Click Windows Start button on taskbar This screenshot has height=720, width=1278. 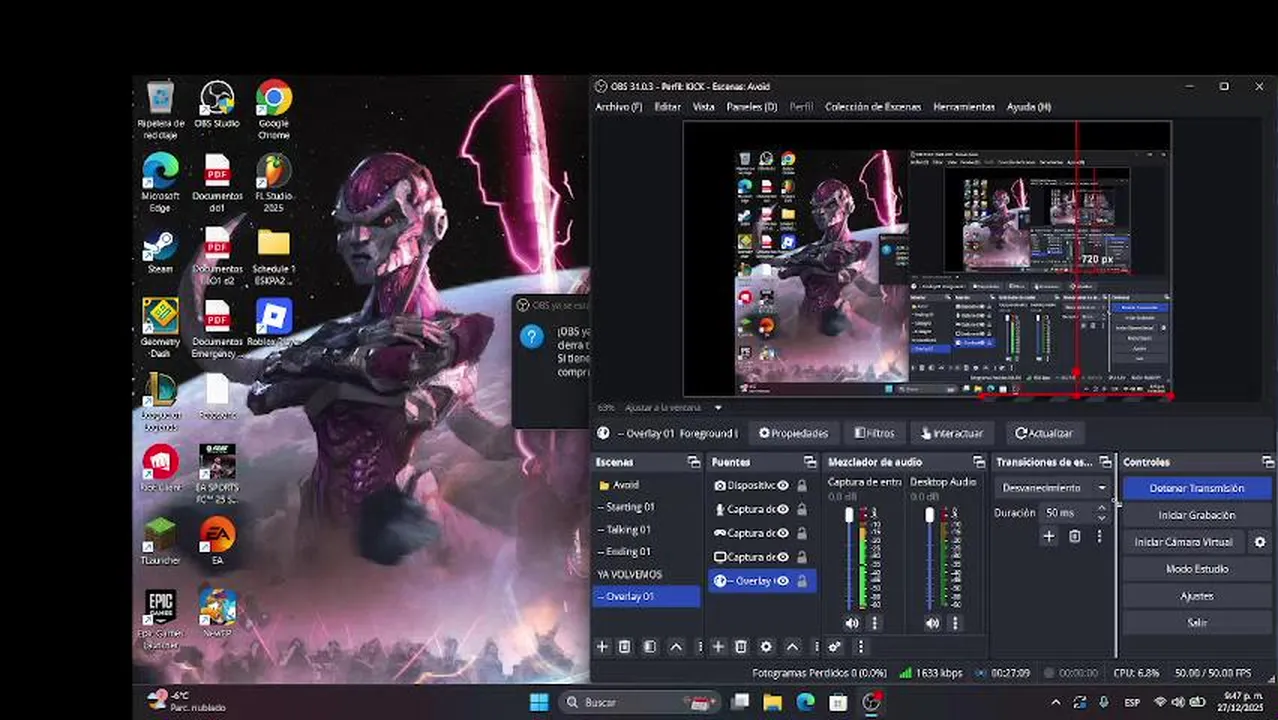(538, 702)
